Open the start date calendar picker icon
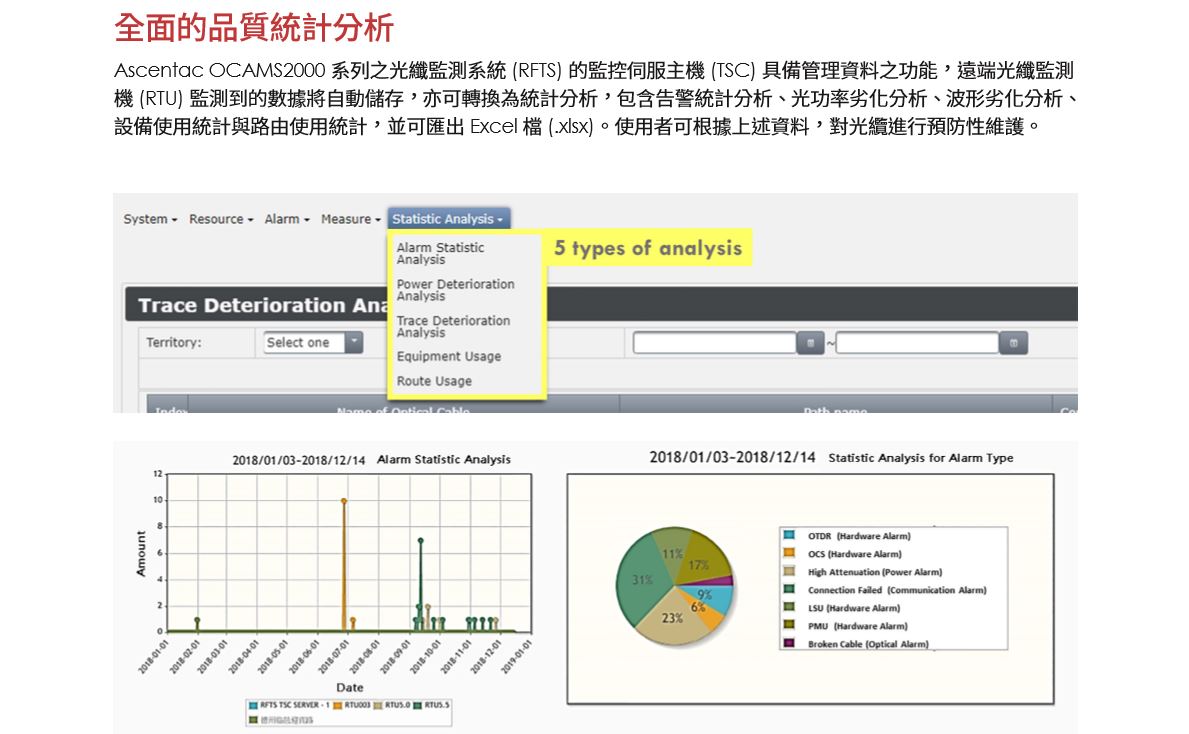Screen dimensions: 1189x734 point(810,343)
